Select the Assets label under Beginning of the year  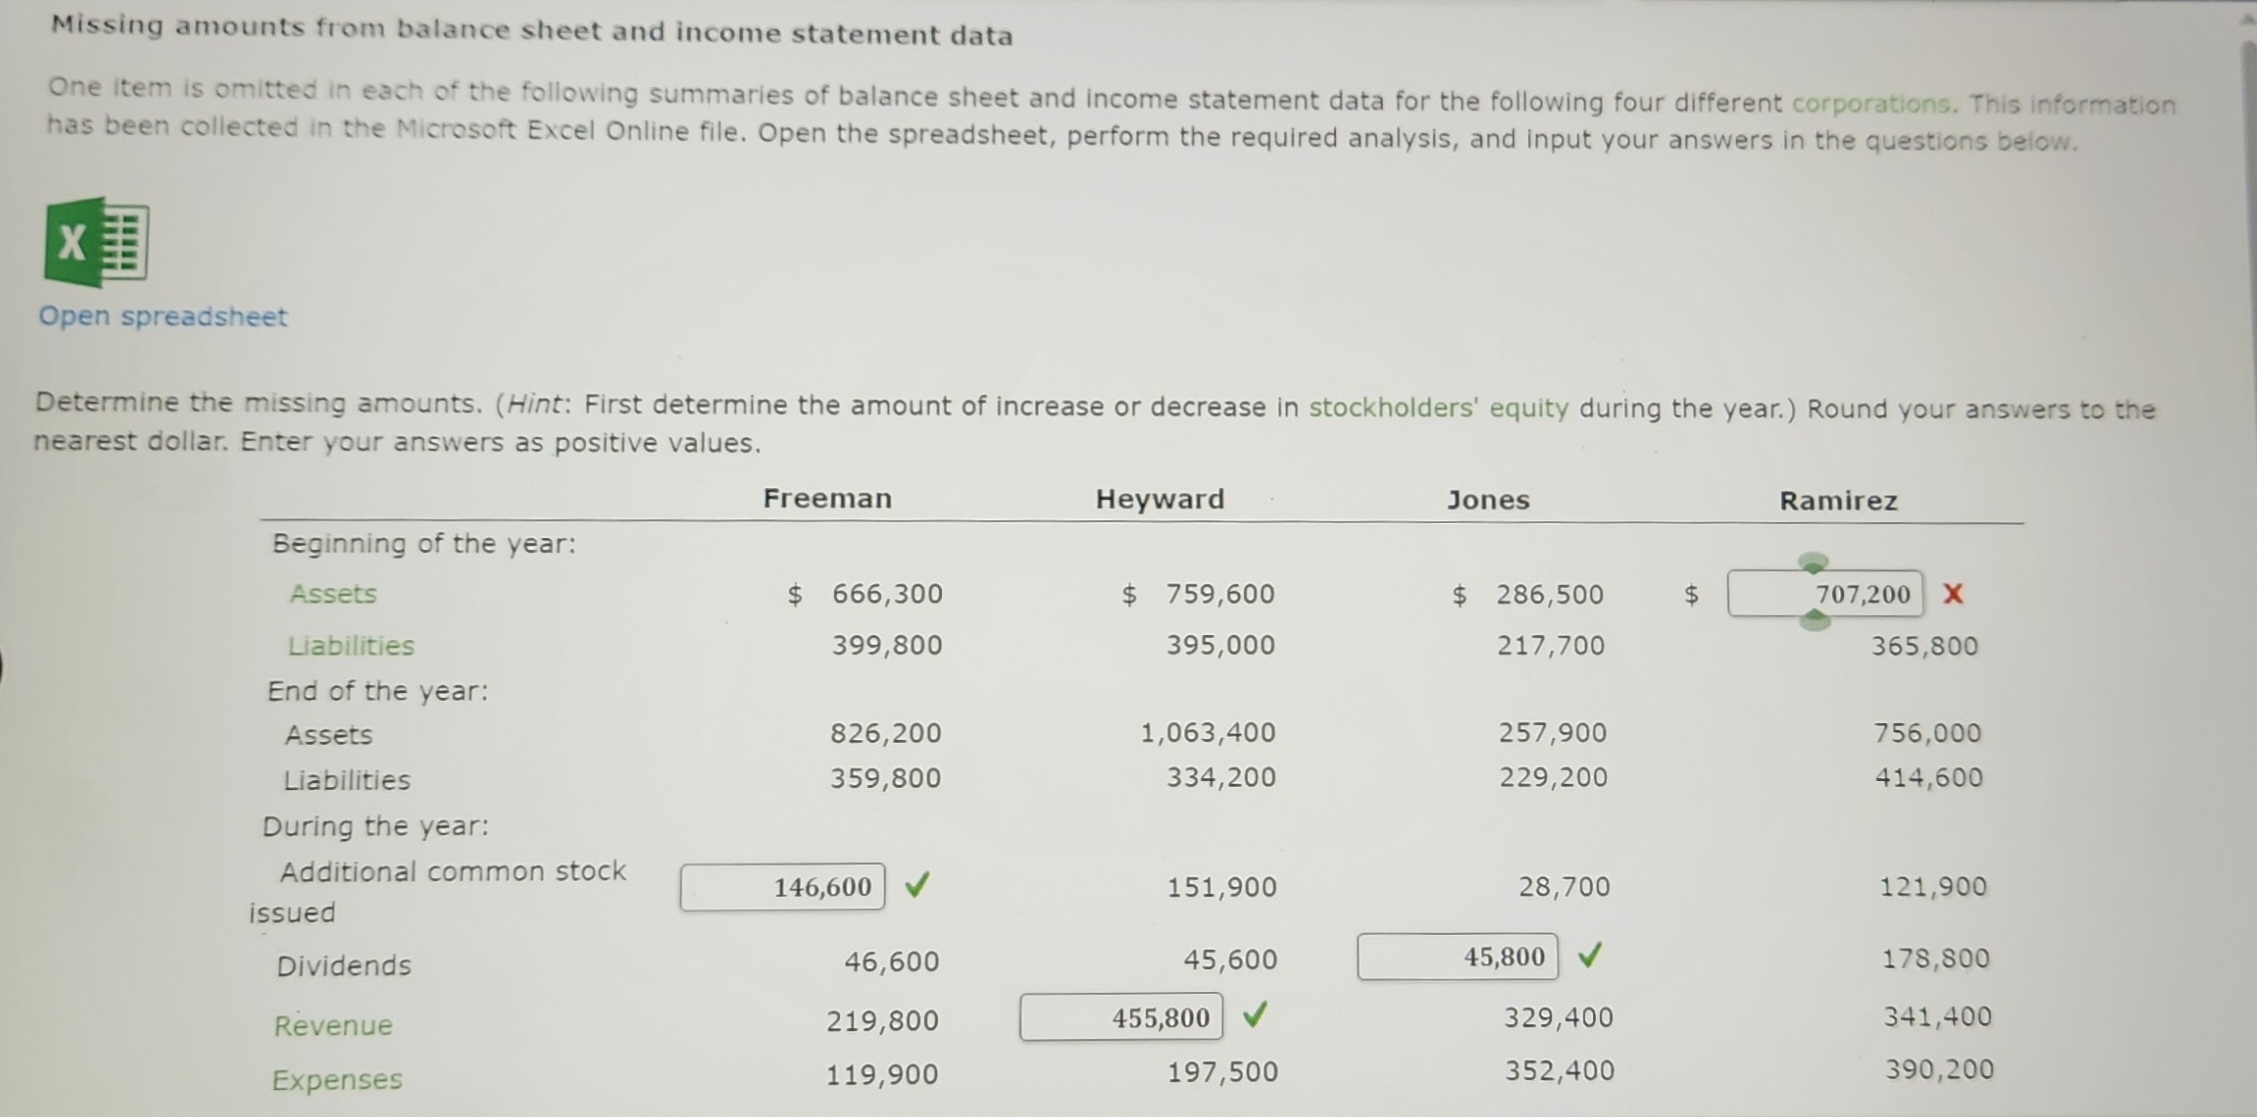coord(332,594)
